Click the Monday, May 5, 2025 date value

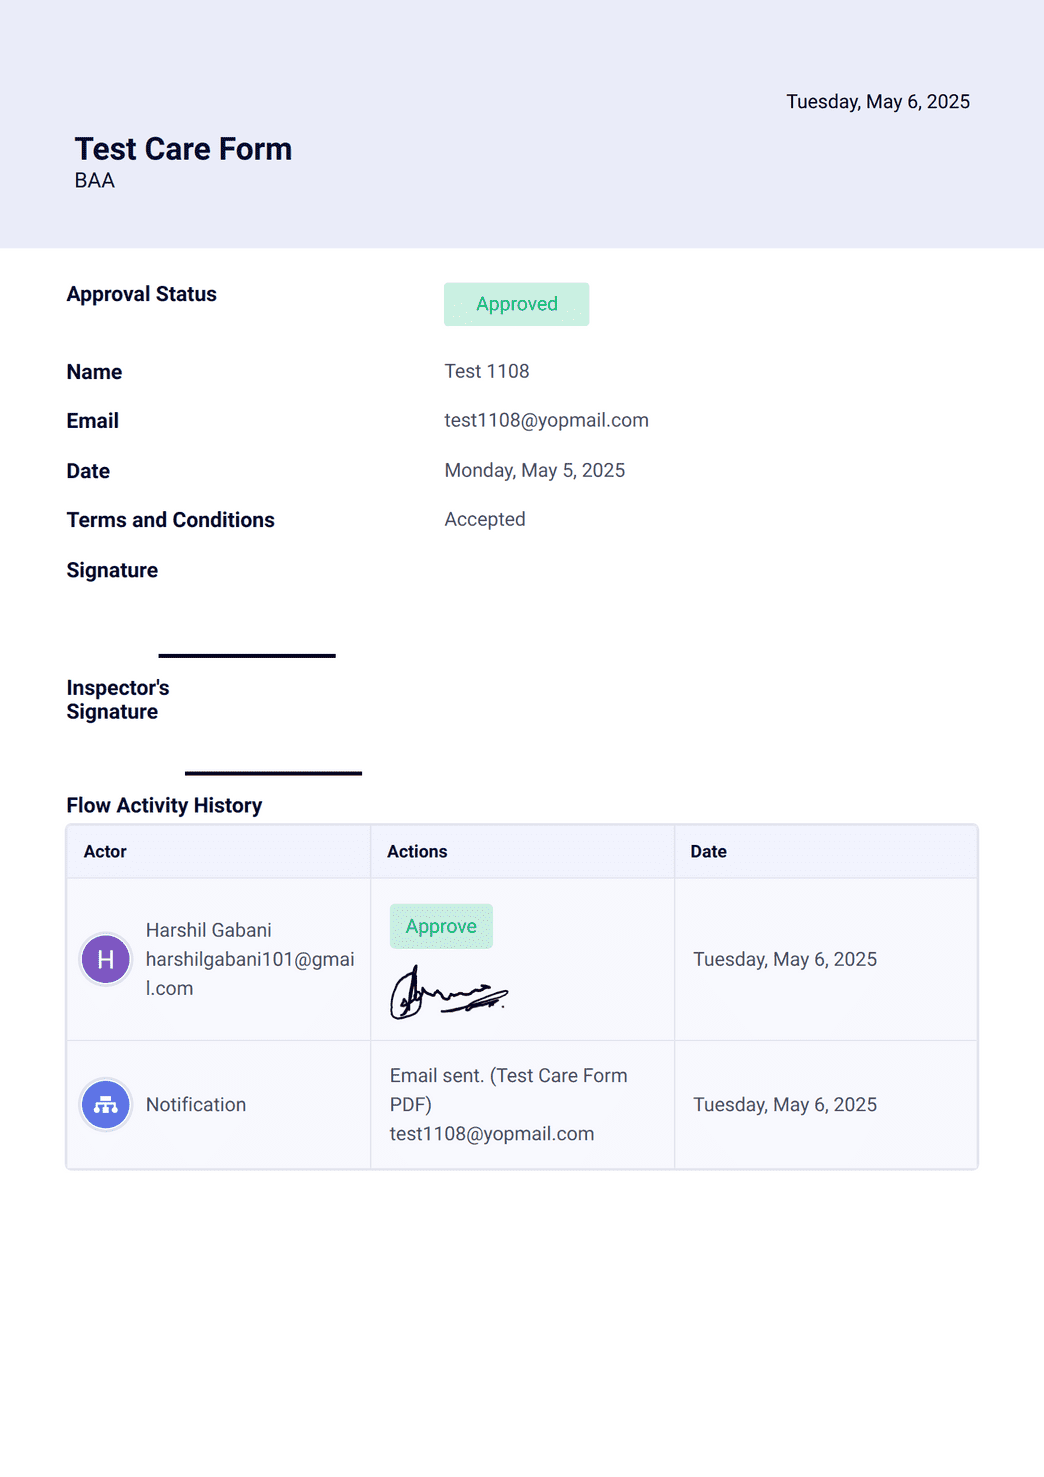click(x=535, y=471)
